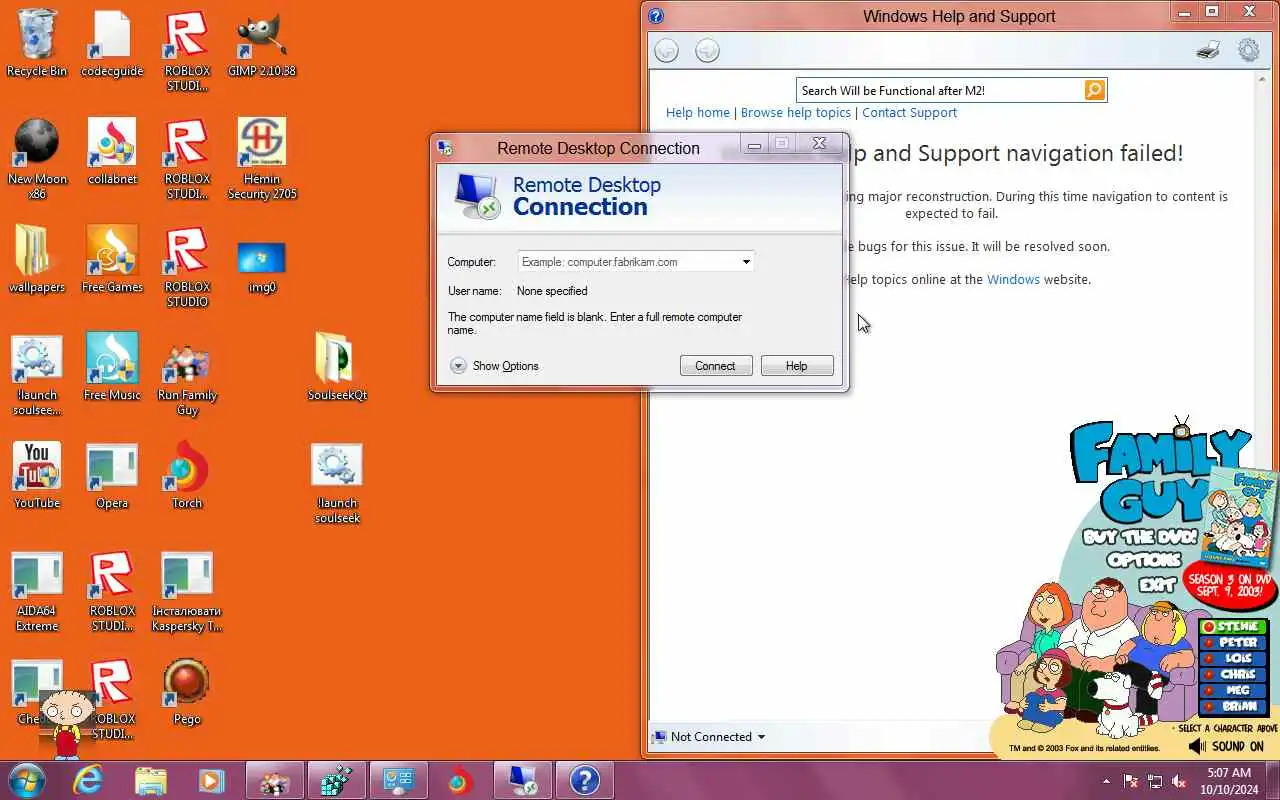Click the volume muted tray icon
The height and width of the screenshot is (800, 1280).
point(1179,781)
